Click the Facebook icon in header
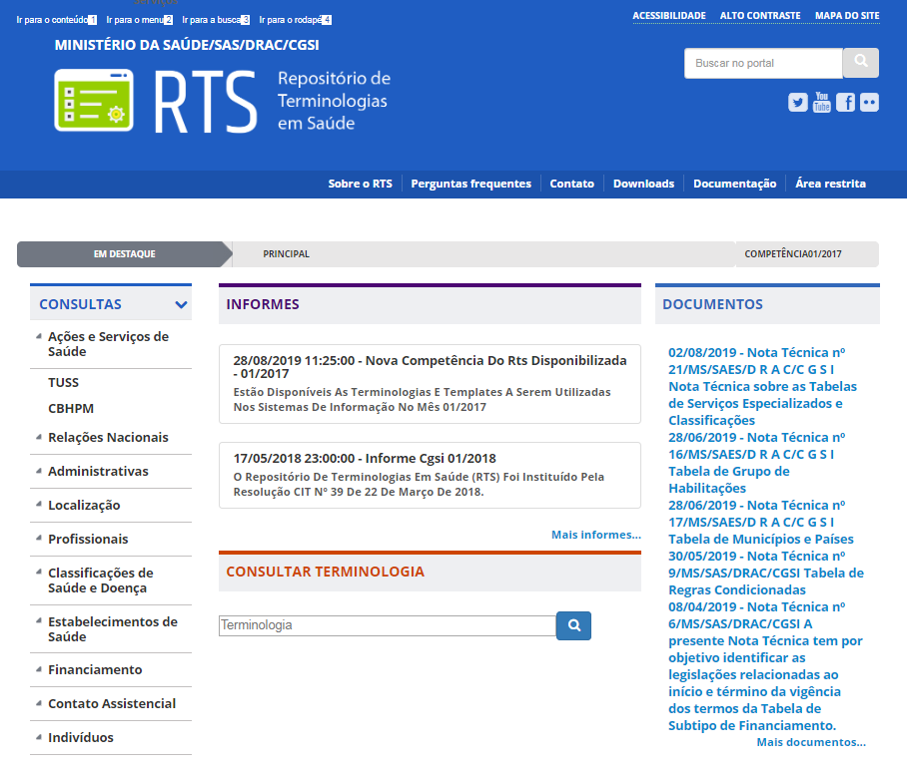907x772 pixels. [x=845, y=102]
